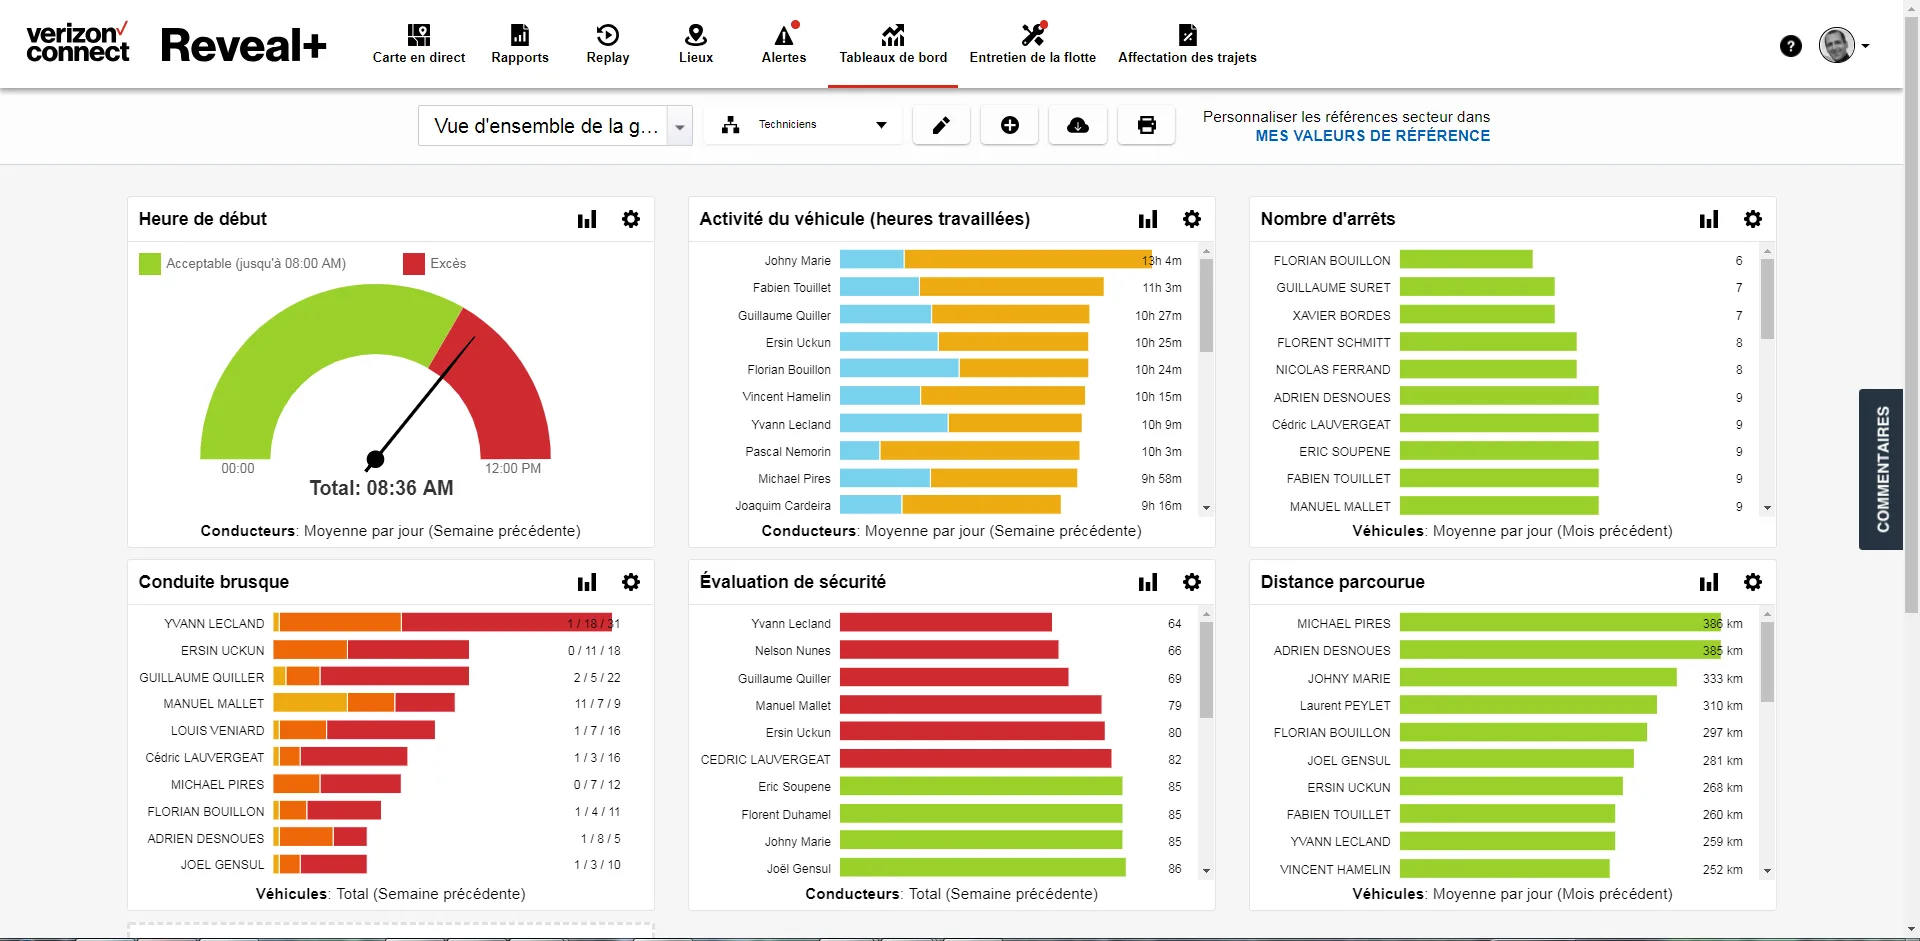The width and height of the screenshot is (1920, 941).
Task: Open the COMMENTAIRES side panel
Action: pos(1881,469)
